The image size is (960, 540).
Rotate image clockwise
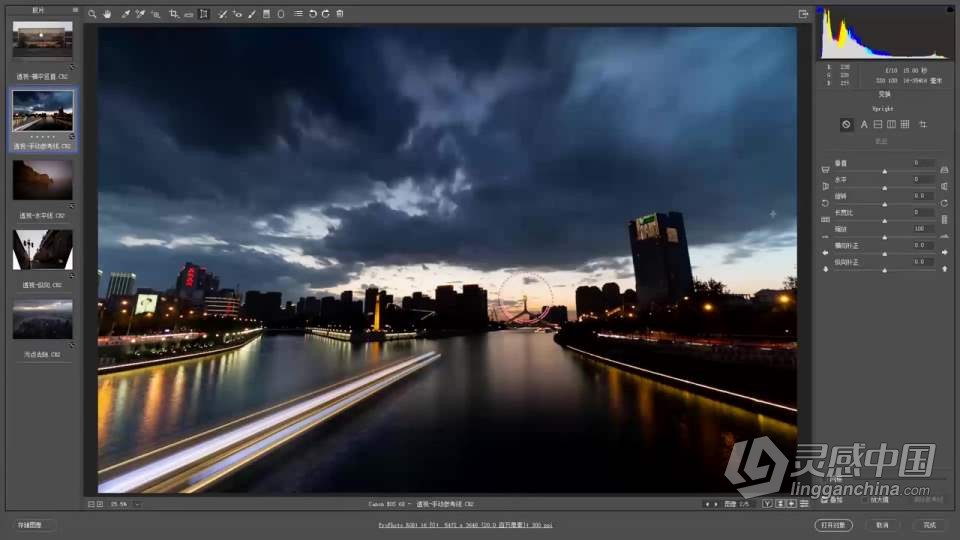pos(326,13)
